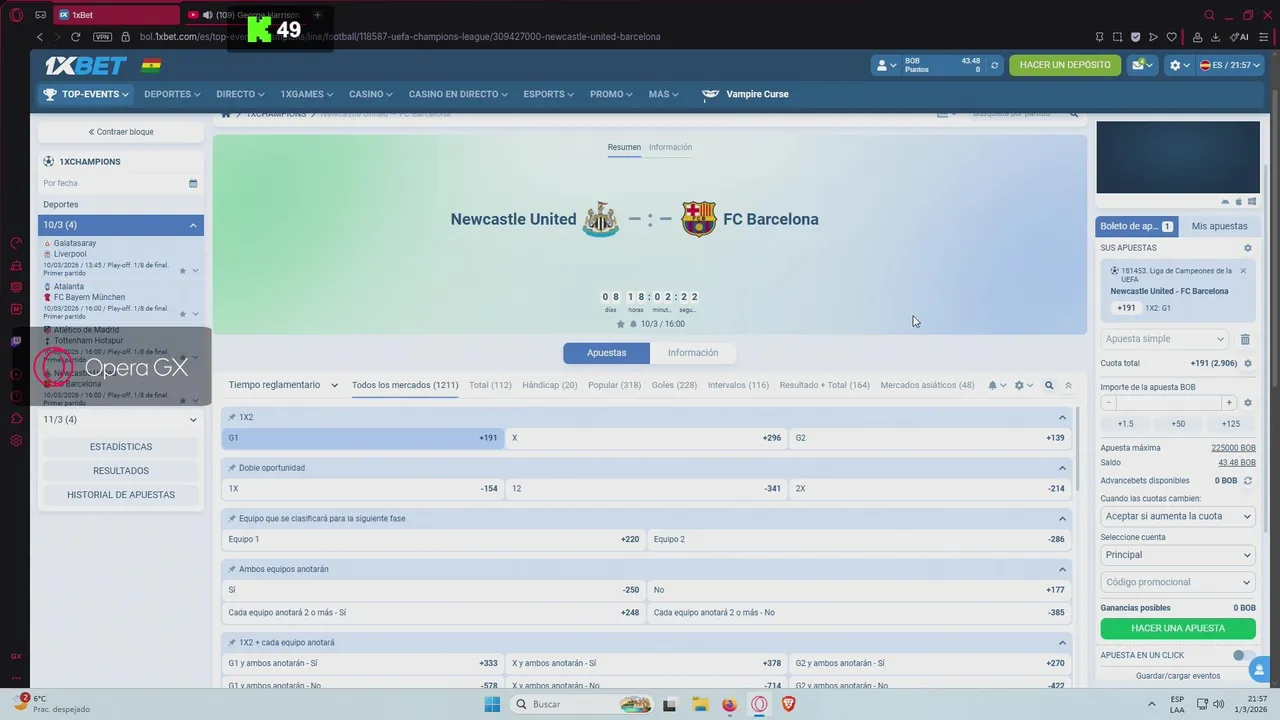Image resolution: width=1280 pixels, height=720 pixels.
Task: Open the Cuota total gear settings
Action: pyautogui.click(x=1247, y=364)
